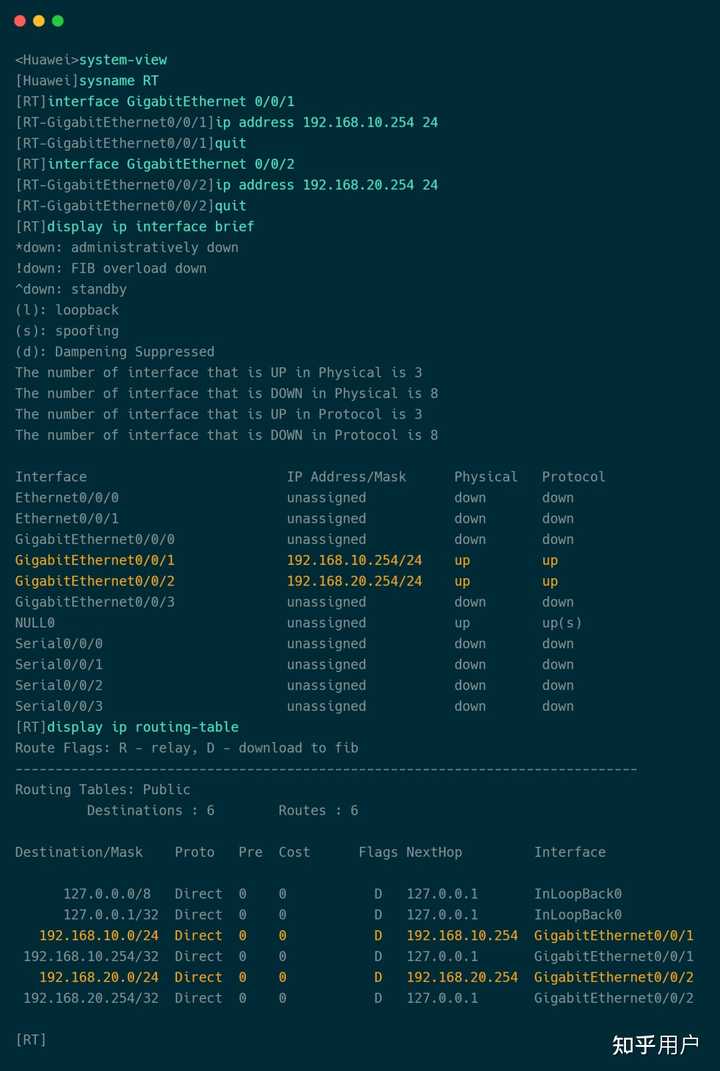This screenshot has height=1071, width=720.
Task: Click the ip address 192.168.10.254 24 command
Action: coord(327,123)
